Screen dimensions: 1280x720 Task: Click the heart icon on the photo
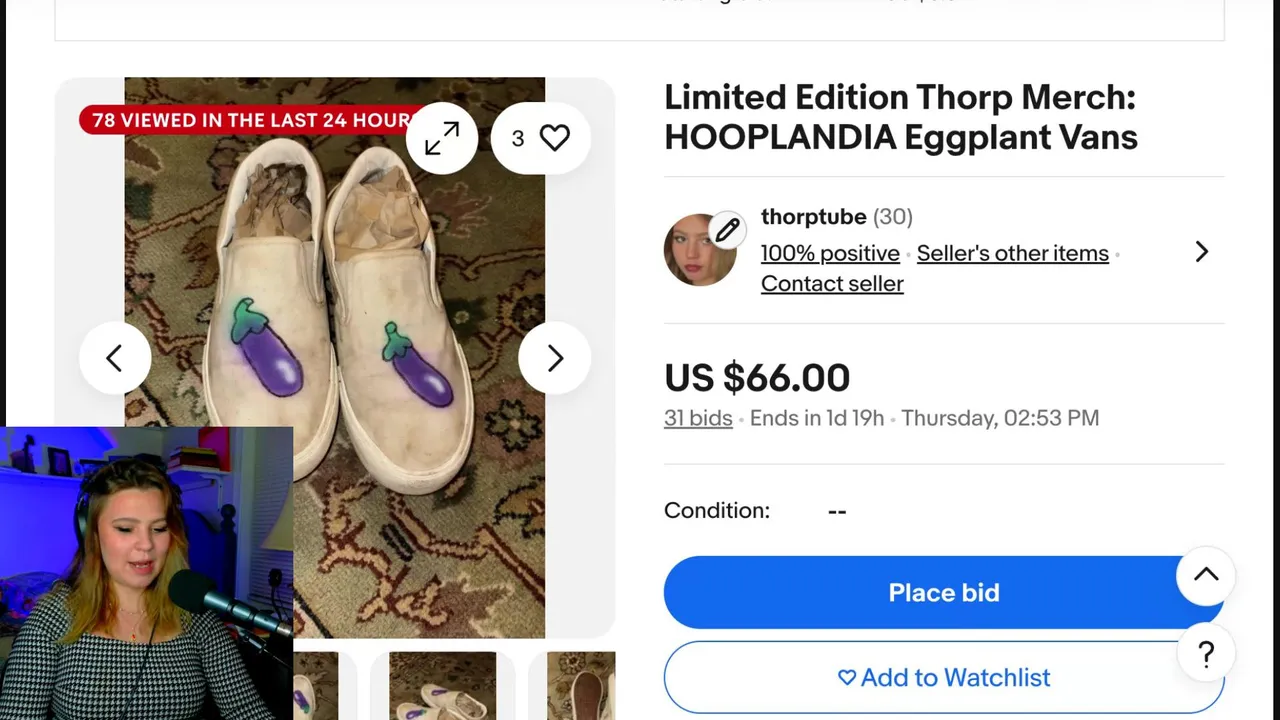[554, 138]
